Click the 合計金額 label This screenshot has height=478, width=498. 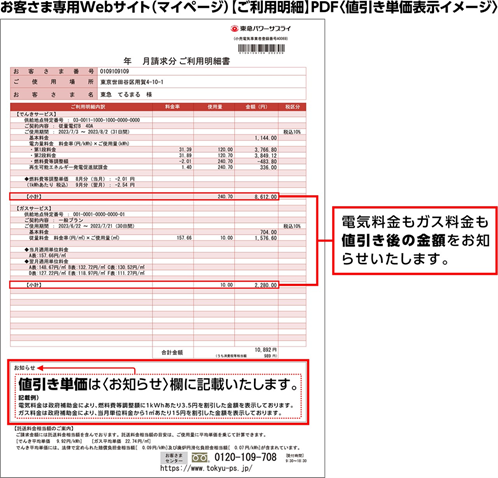point(172,352)
